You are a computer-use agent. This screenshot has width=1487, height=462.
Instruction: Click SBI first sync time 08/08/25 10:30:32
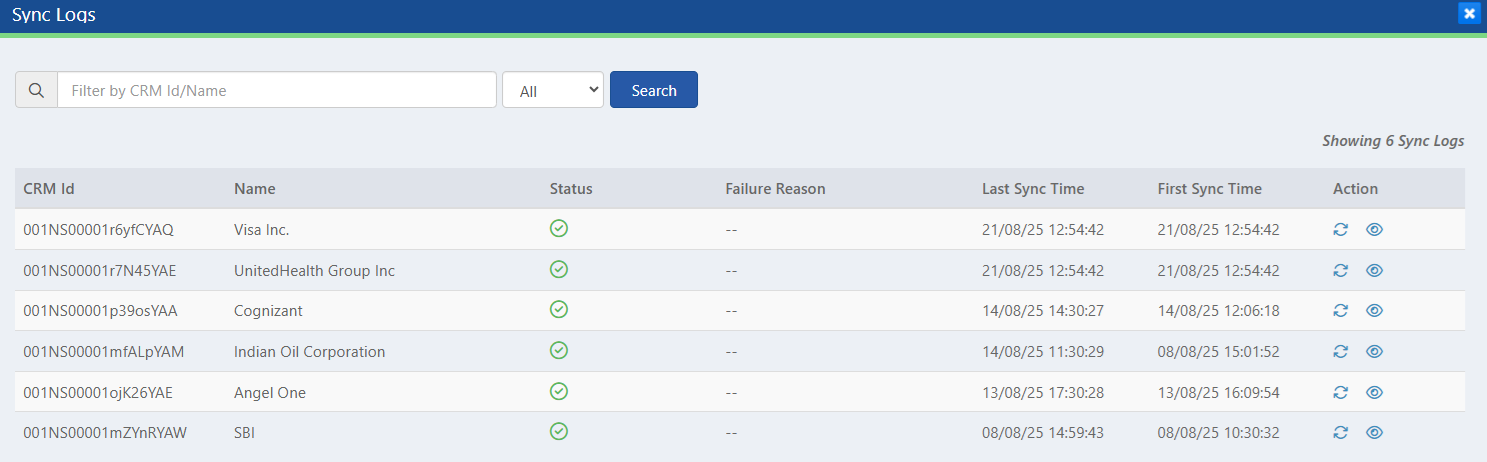tap(1218, 433)
